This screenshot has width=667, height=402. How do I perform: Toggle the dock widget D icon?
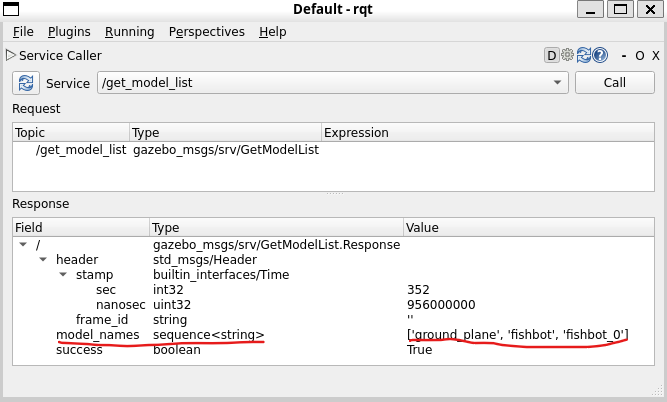click(x=551, y=55)
